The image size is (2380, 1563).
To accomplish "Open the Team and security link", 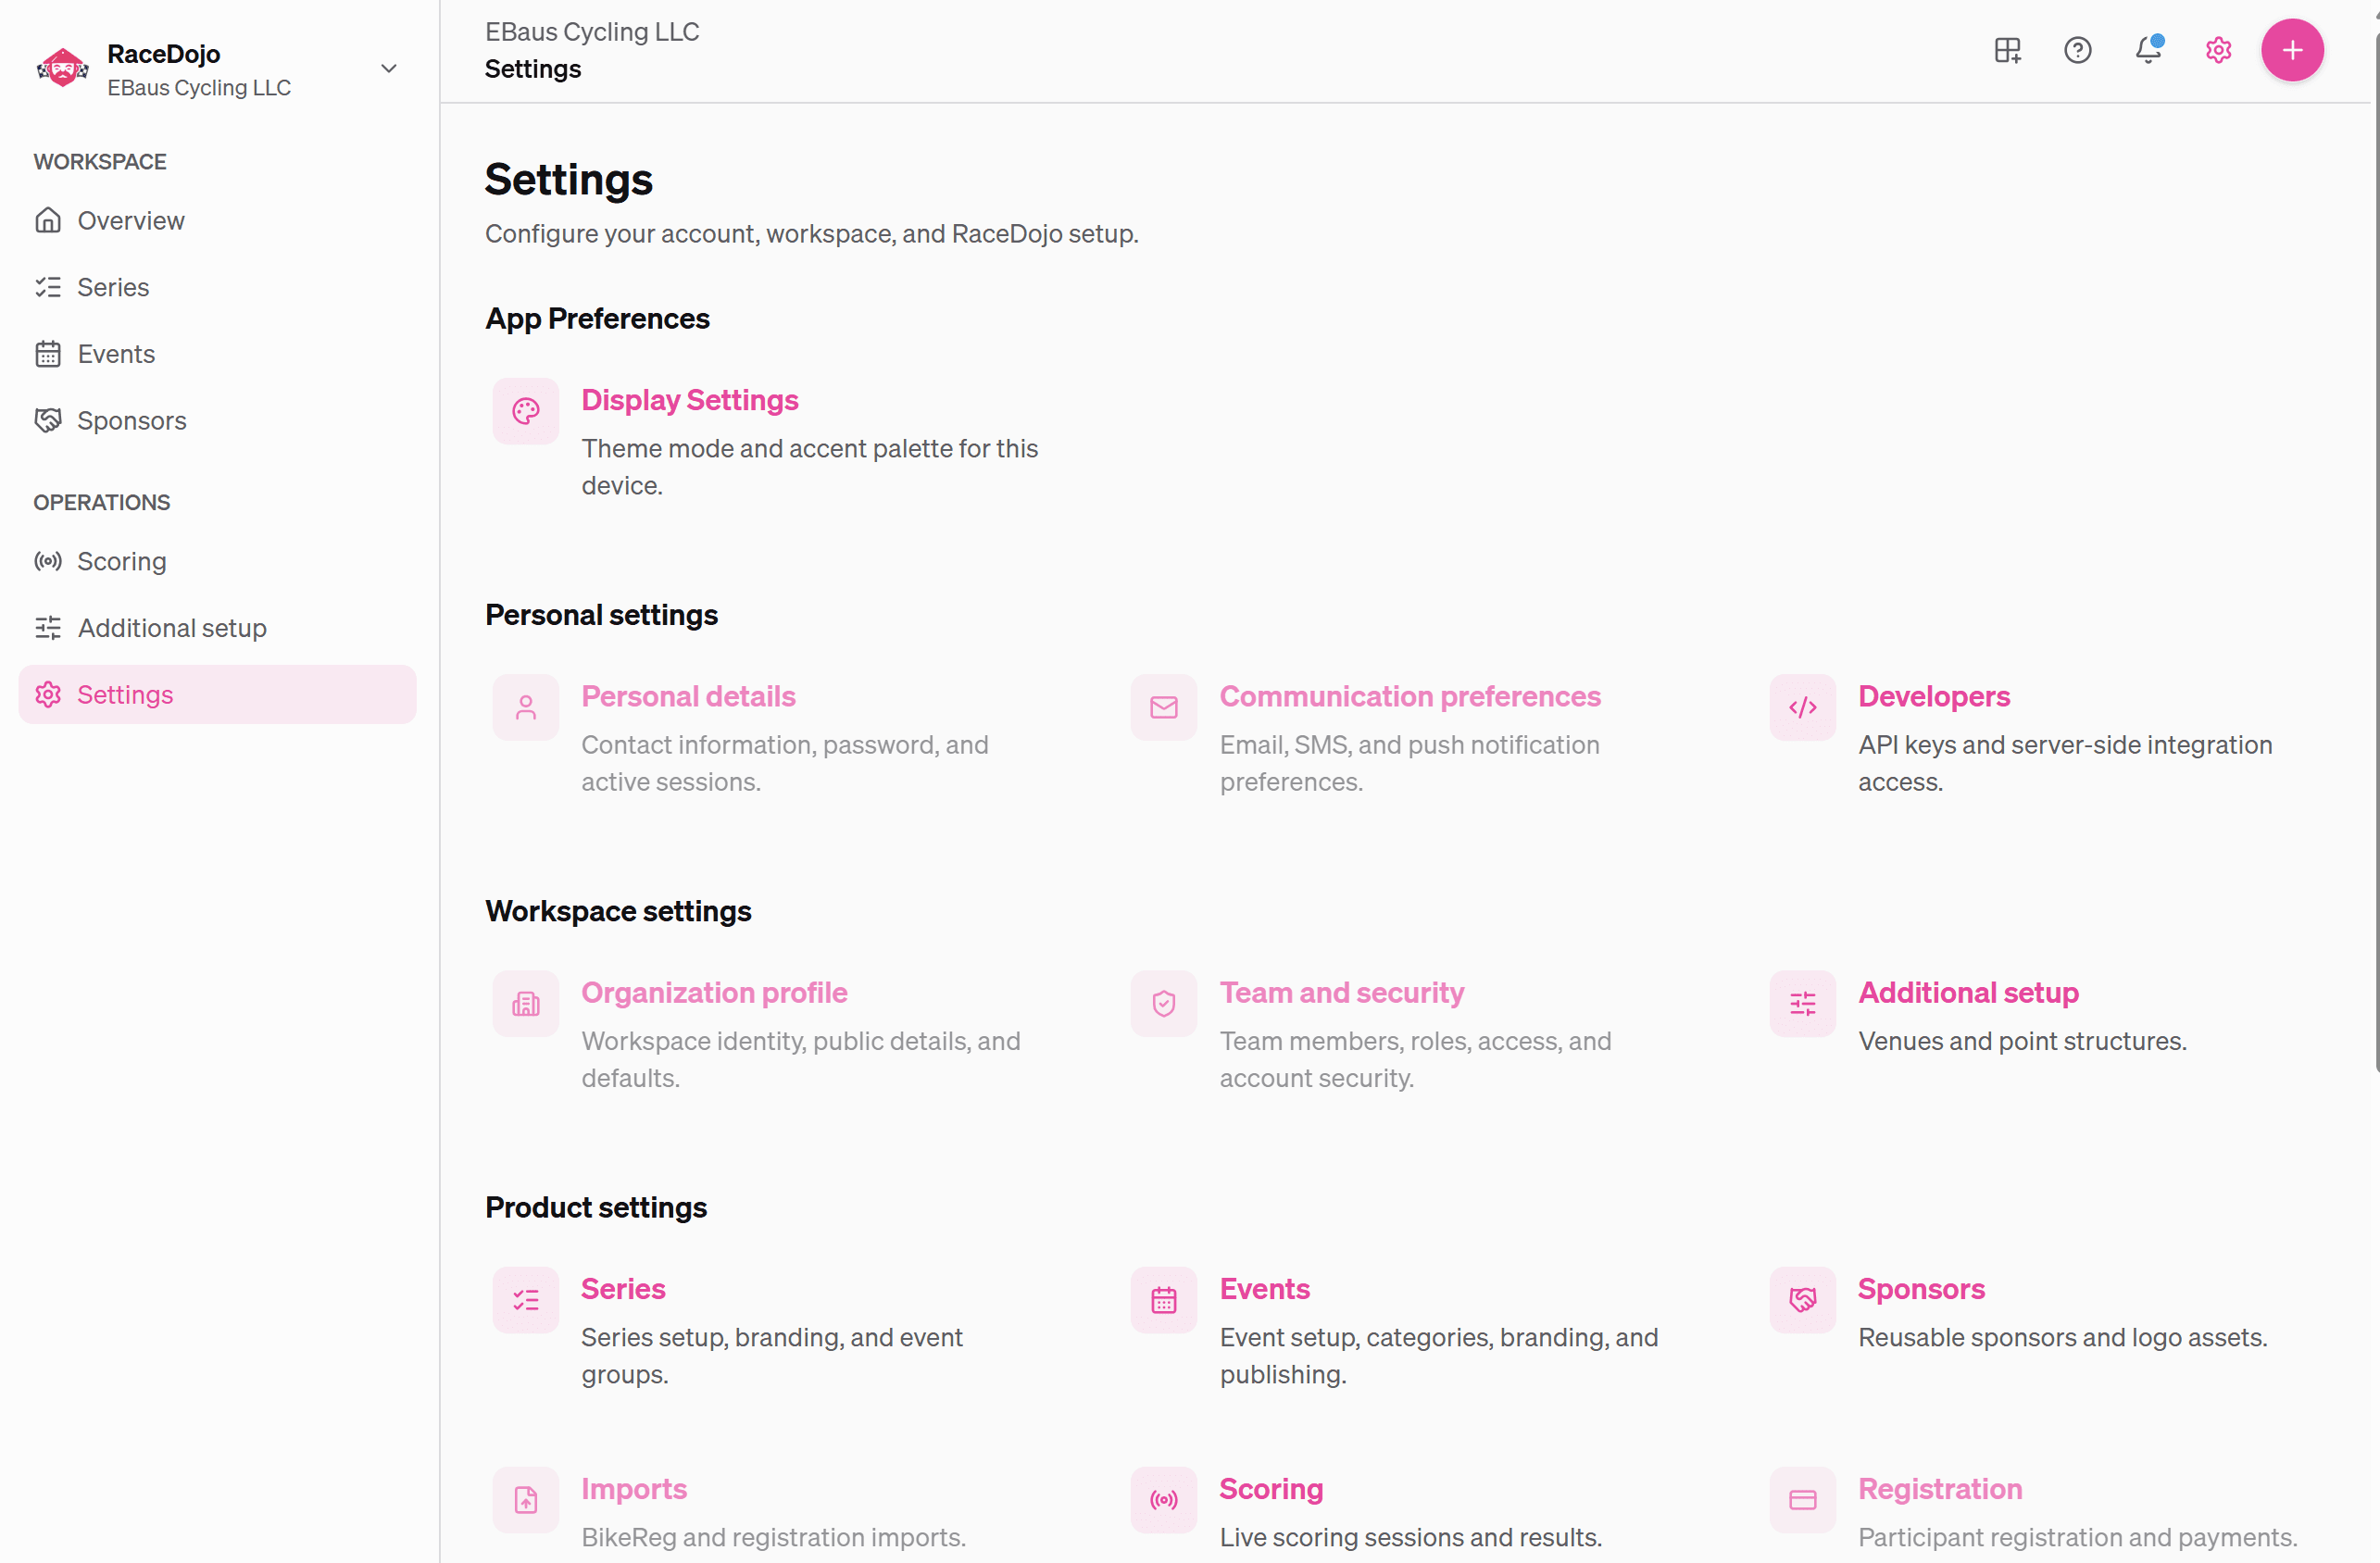I will point(1342,992).
